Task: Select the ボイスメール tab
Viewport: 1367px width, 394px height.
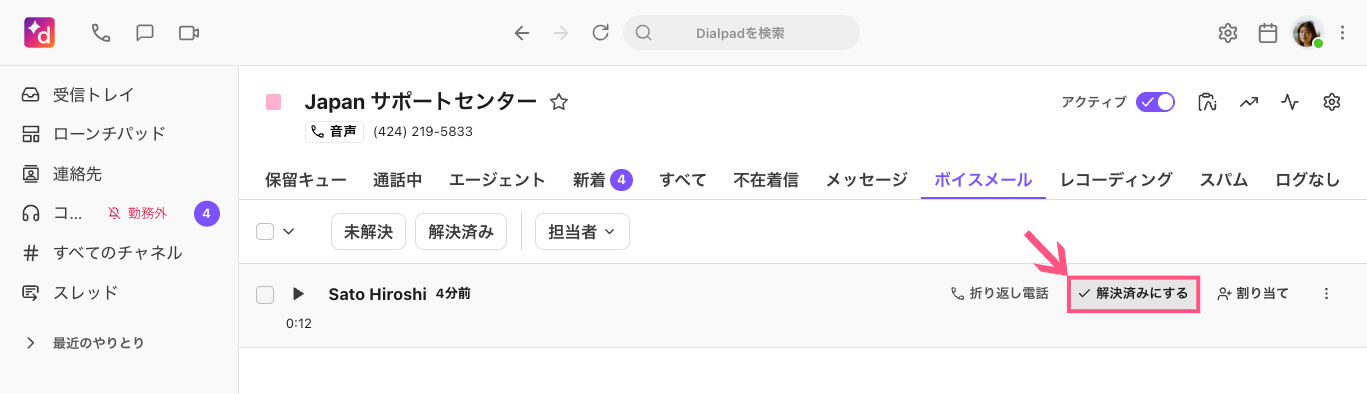Action: [983, 180]
